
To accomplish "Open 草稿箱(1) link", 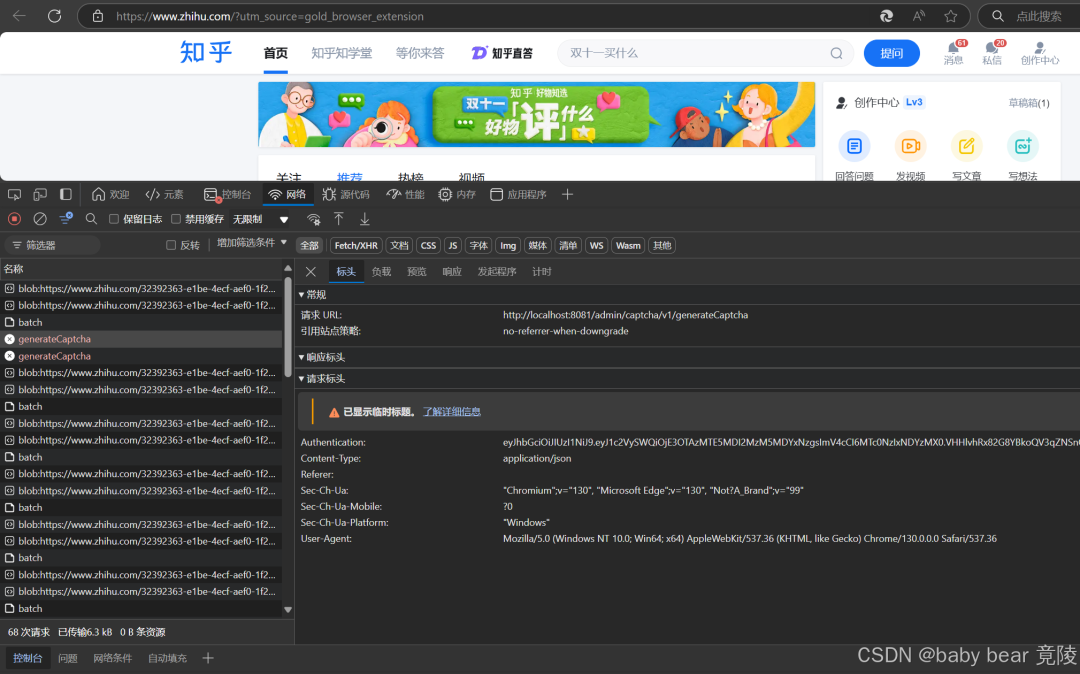I will click(x=1028, y=103).
